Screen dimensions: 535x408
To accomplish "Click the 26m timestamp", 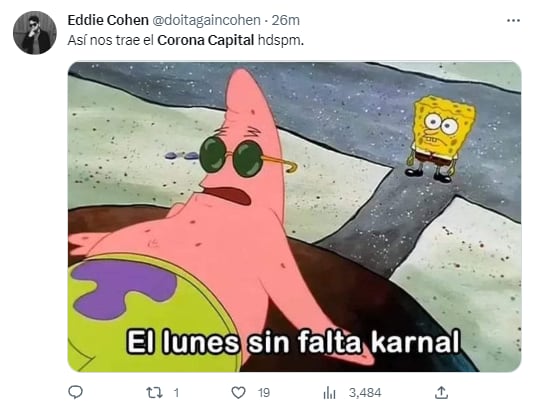I will [286, 20].
